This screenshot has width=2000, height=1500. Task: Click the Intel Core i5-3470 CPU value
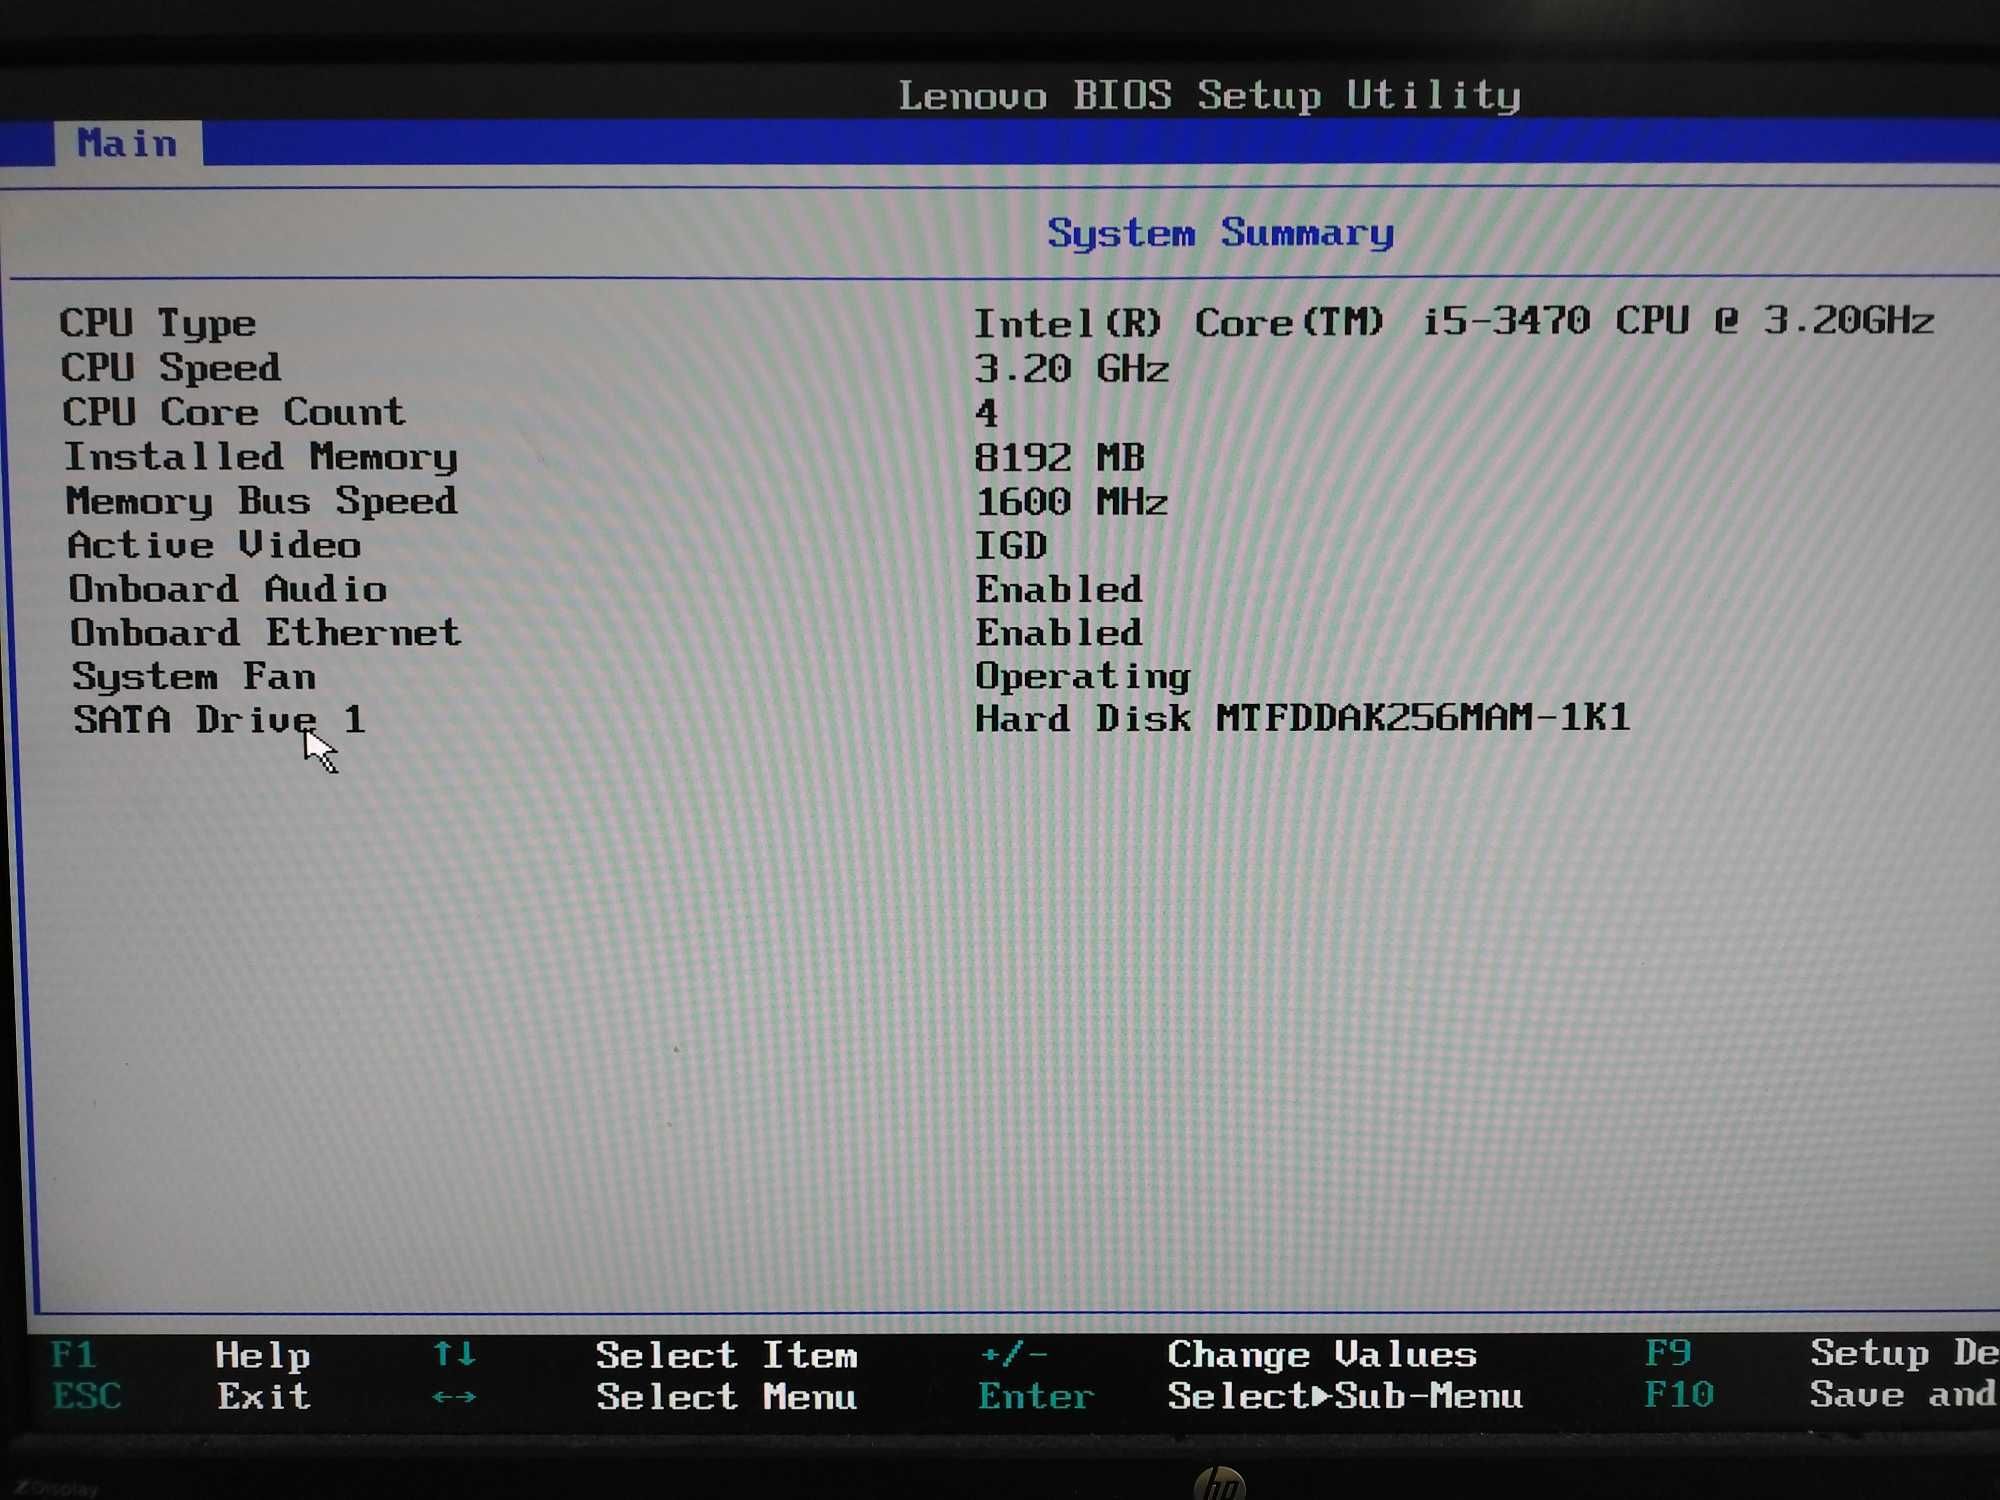tap(1454, 322)
